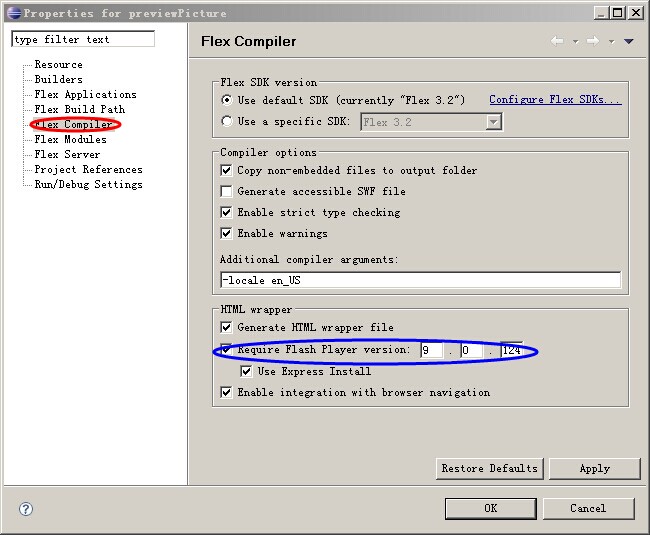650x535 pixels.
Task: Toggle Enable warnings checkbox
Action: (x=226, y=233)
